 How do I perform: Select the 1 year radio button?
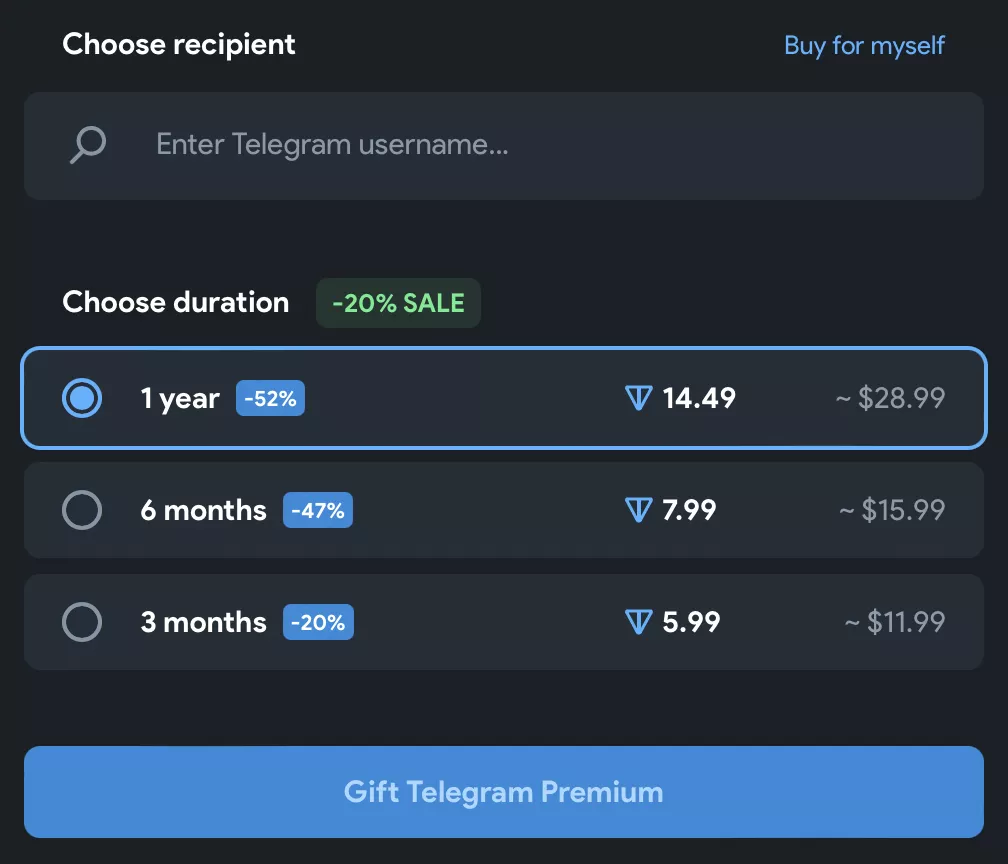pyautogui.click(x=82, y=398)
